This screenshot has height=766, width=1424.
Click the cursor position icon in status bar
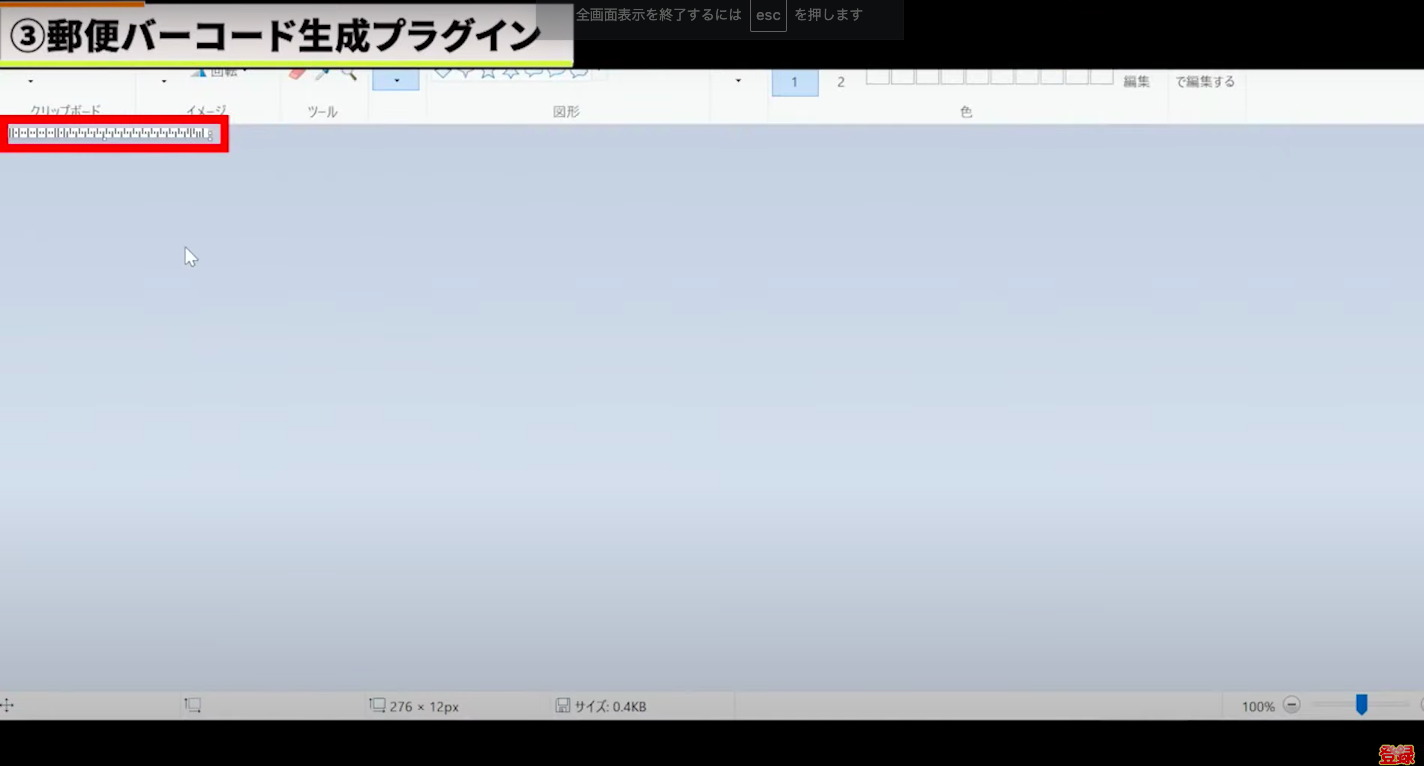point(7,706)
